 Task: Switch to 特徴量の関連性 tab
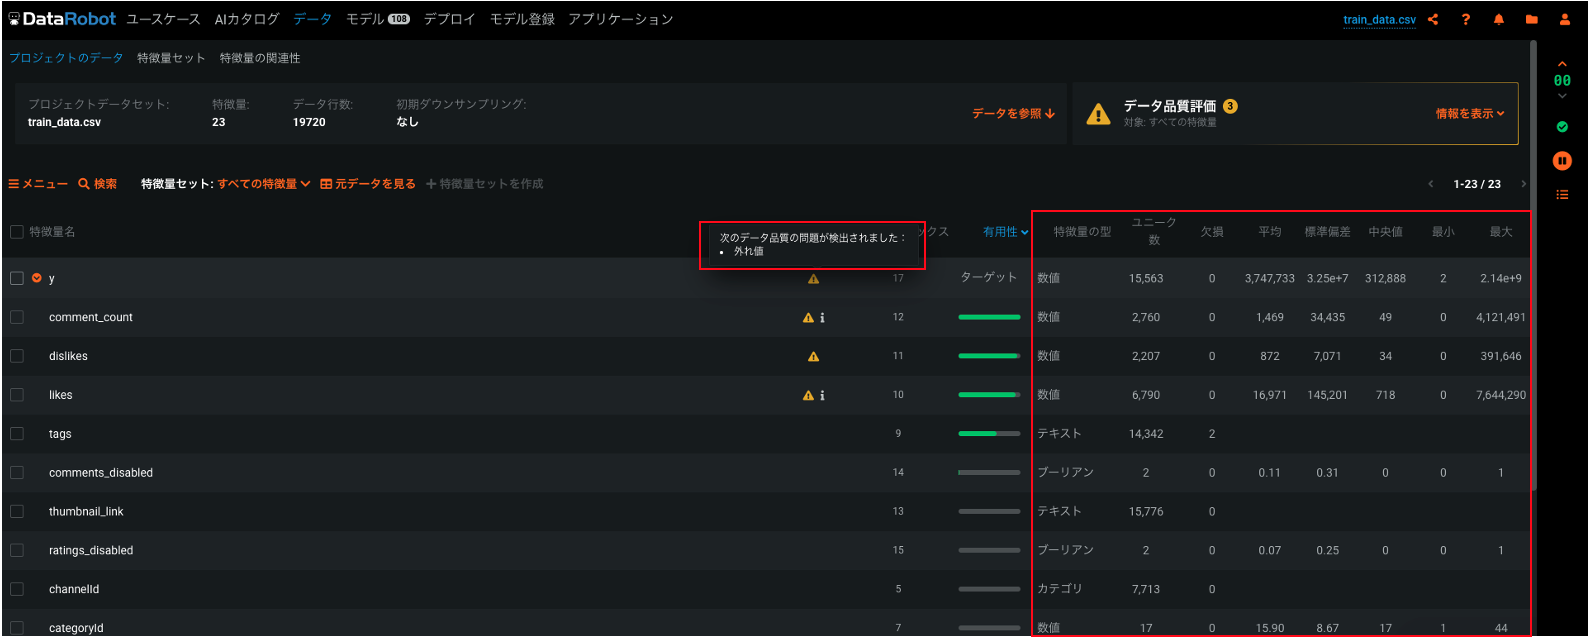260,58
